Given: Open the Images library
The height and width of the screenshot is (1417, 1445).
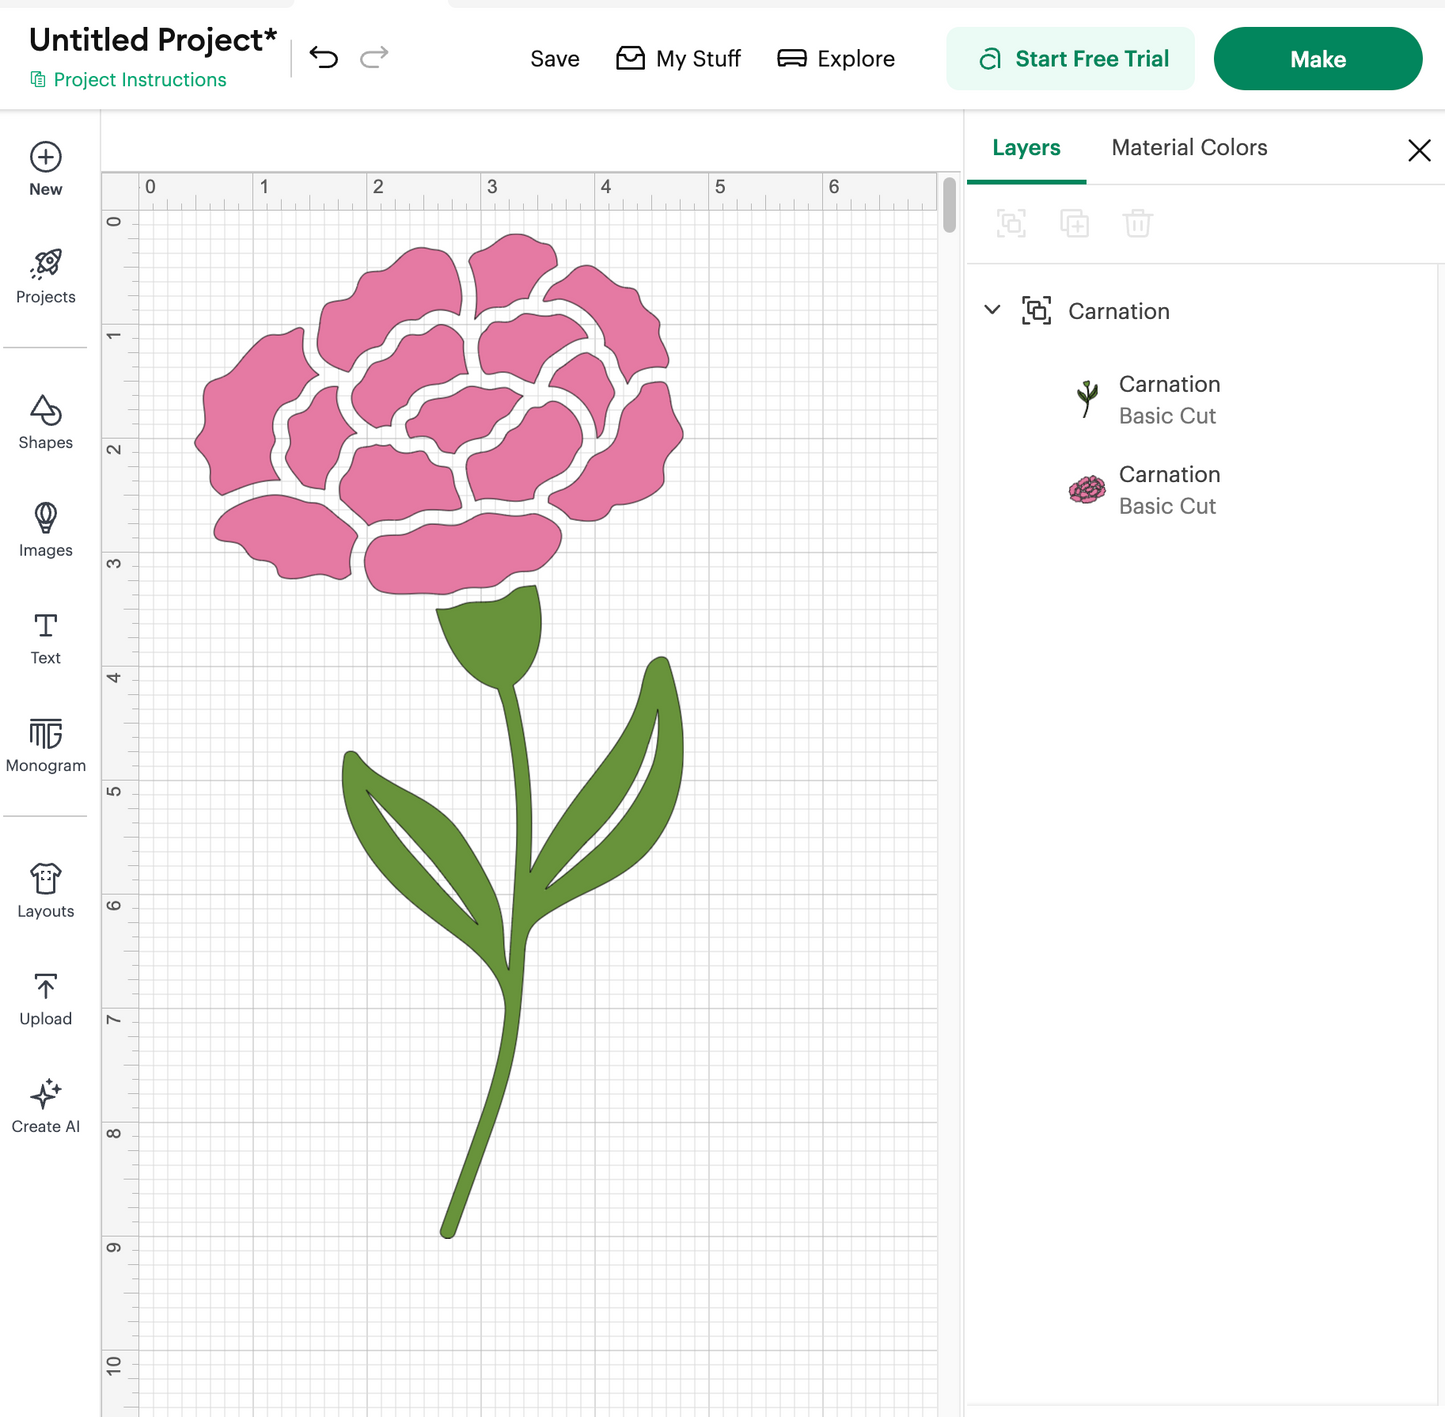Looking at the screenshot, I should tap(46, 530).
